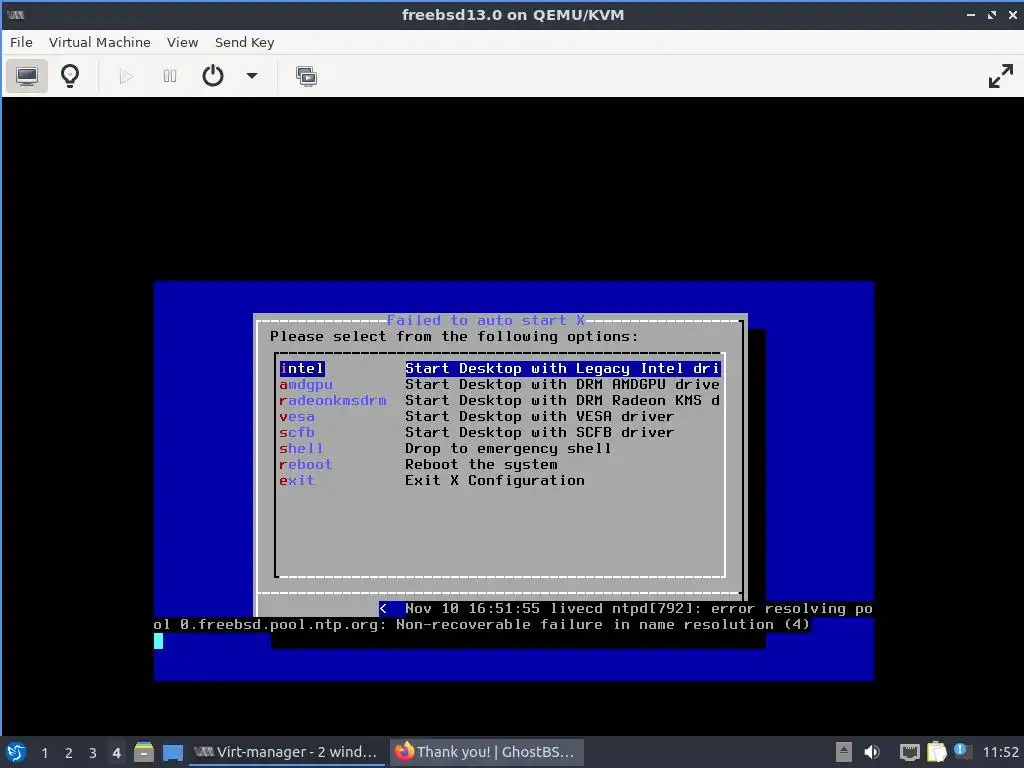Image resolution: width=1024 pixels, height=768 pixels.
Task: Click 'Start Desktop with VESA driver' text
Action: [539, 417]
